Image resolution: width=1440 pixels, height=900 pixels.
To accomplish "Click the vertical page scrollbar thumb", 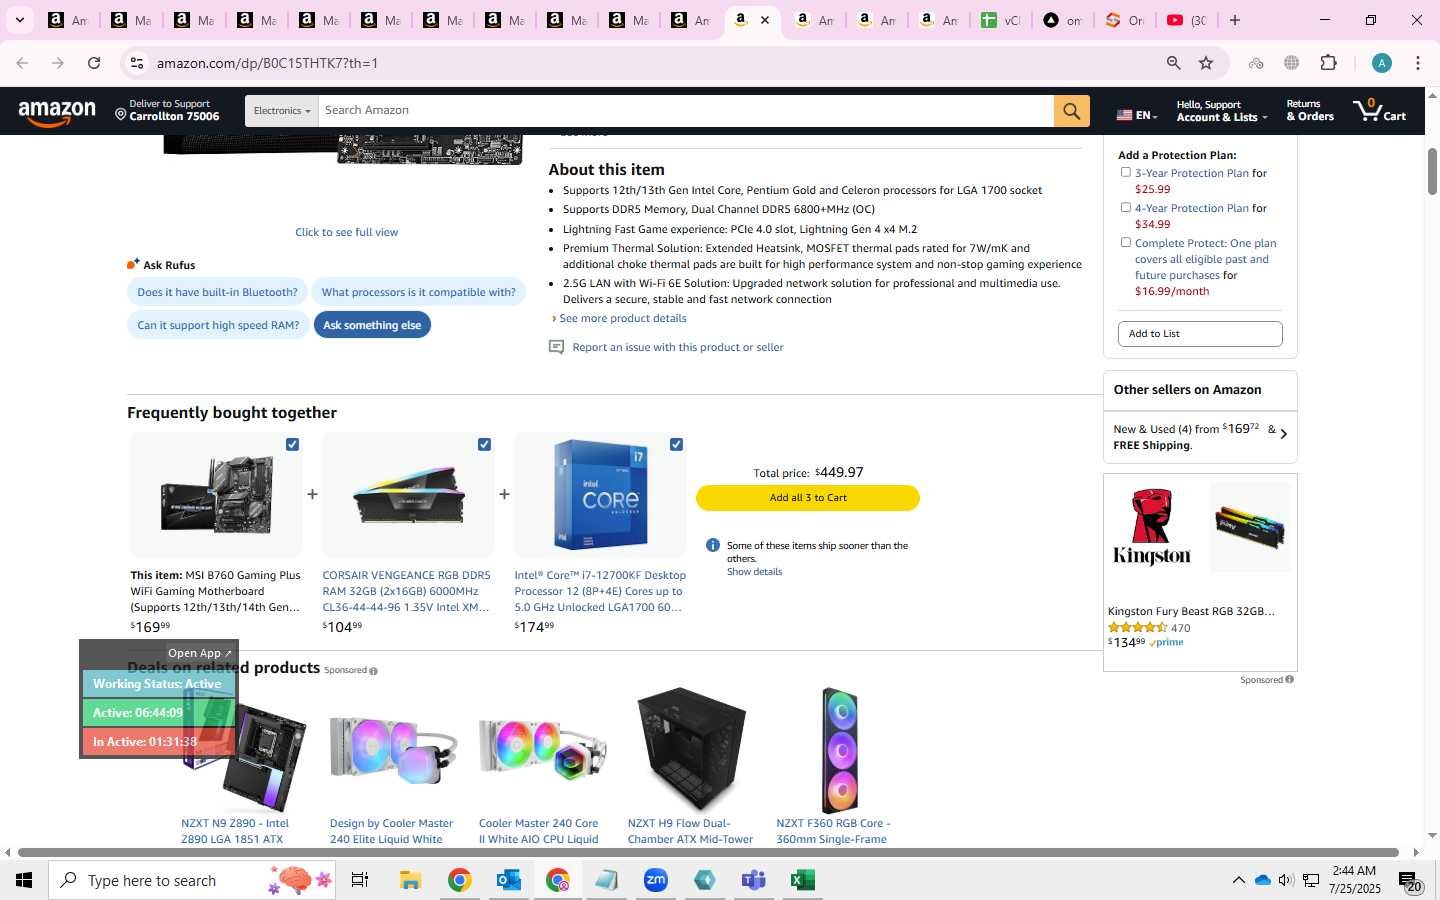I will pos(1432,172).
